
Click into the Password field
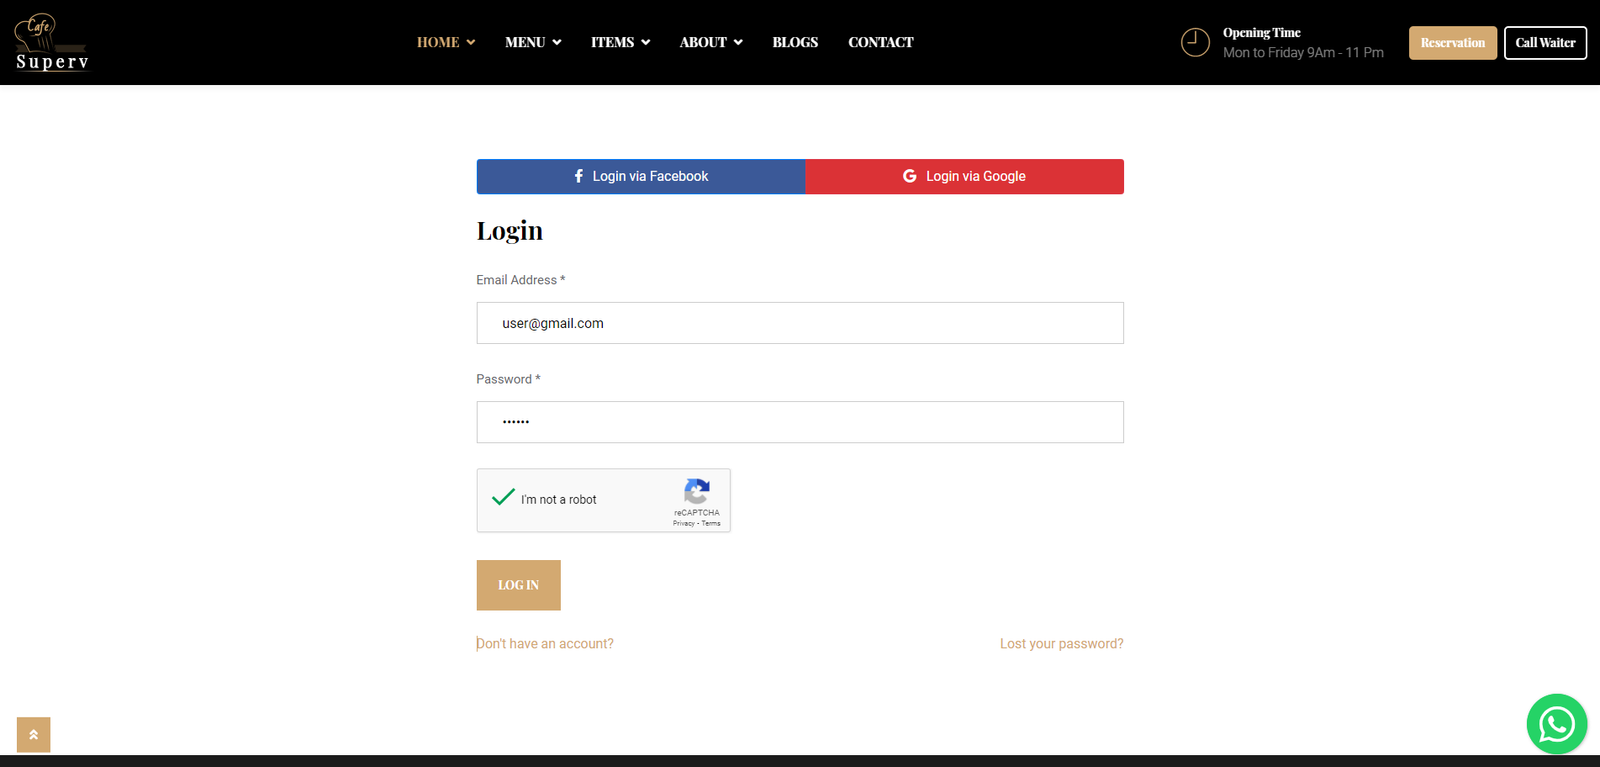pos(800,422)
